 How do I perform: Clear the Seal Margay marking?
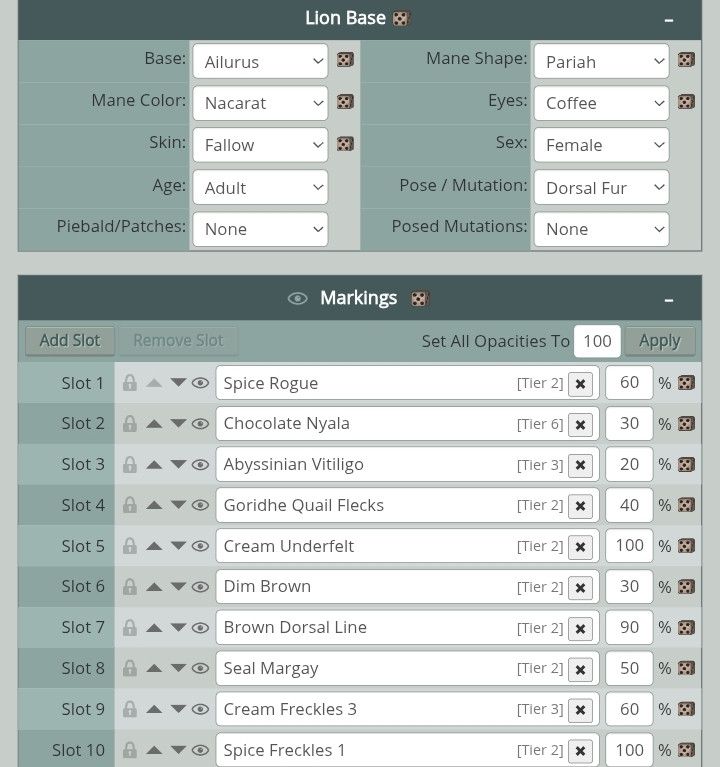[x=580, y=669]
